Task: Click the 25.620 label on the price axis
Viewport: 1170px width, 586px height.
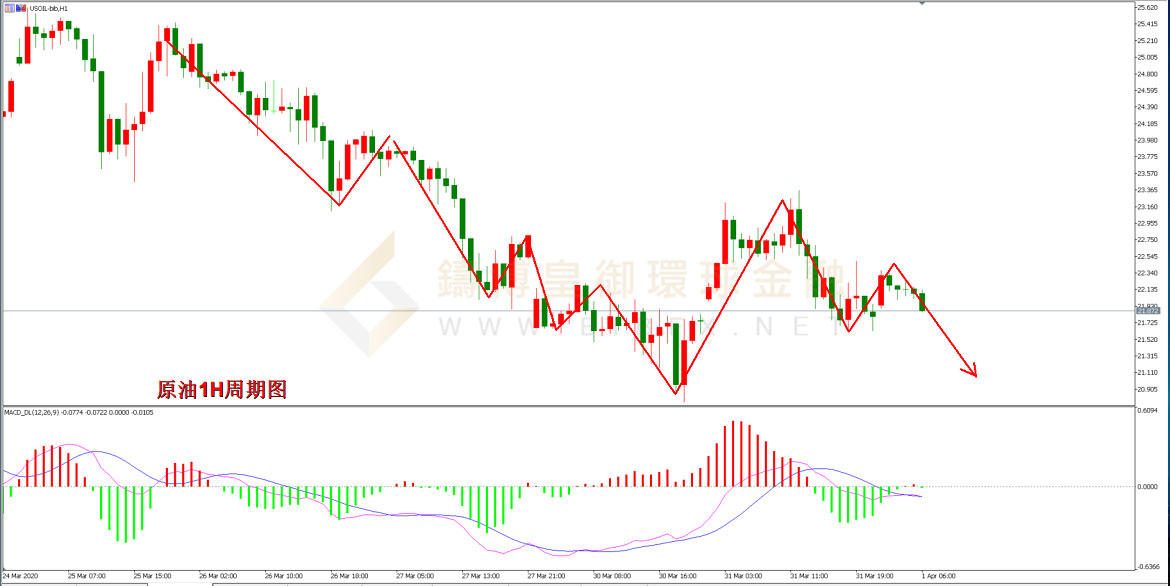Action: 1147,7
